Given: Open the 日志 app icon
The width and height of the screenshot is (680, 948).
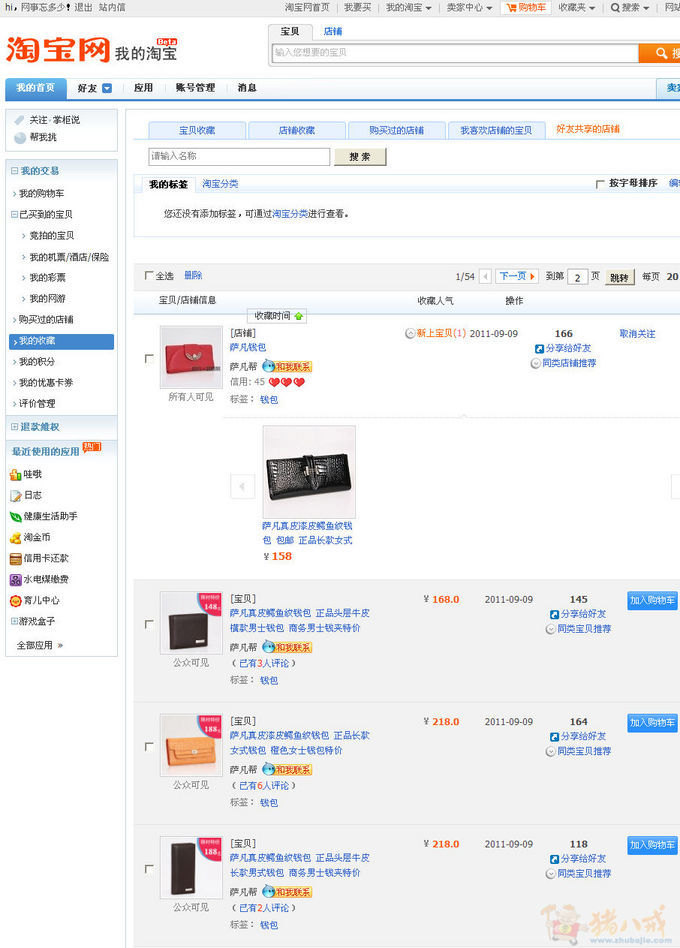Looking at the screenshot, I should [15, 495].
